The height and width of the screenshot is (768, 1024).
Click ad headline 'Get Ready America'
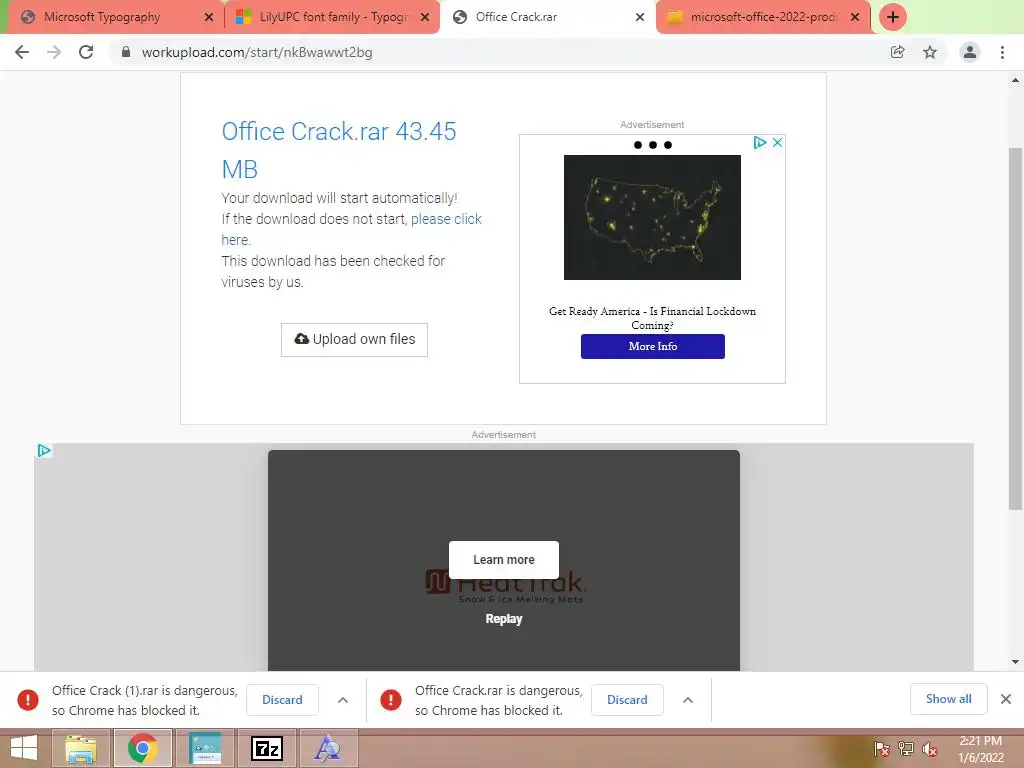[652, 318]
